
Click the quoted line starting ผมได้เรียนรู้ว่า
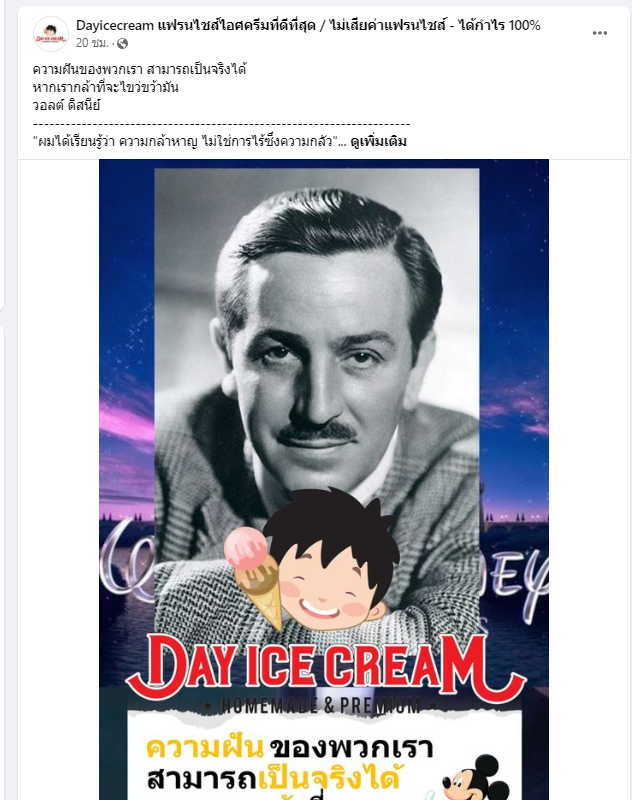click(x=185, y=141)
